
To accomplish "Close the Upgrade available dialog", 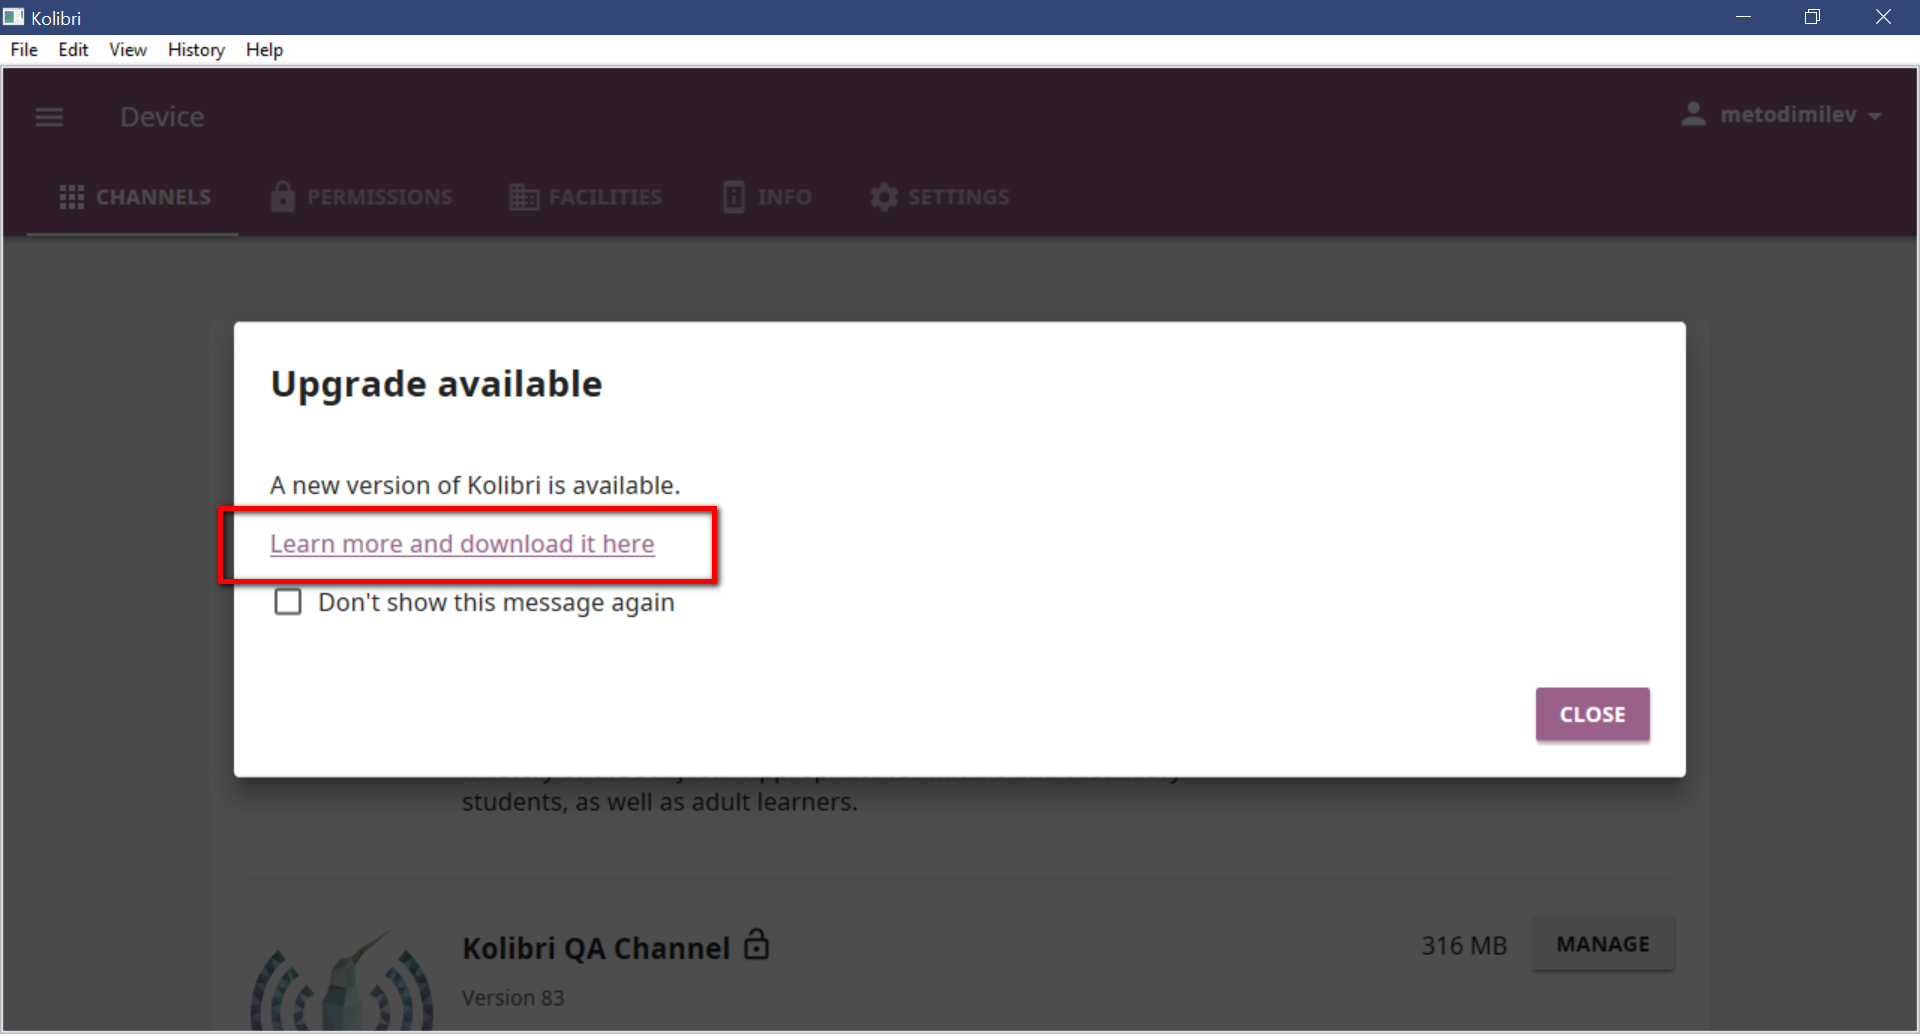I will (x=1592, y=714).
